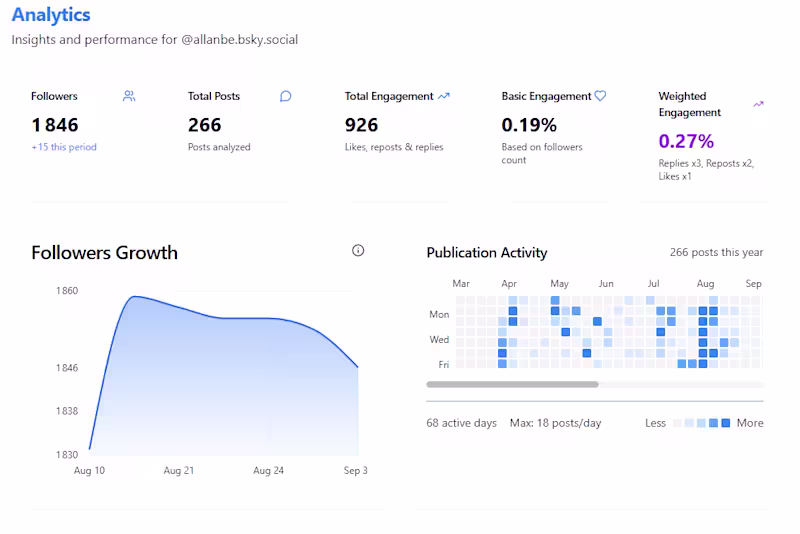Click the total posts value 266
Image resolution: width=800 pixels, height=534 pixels.
coord(205,125)
